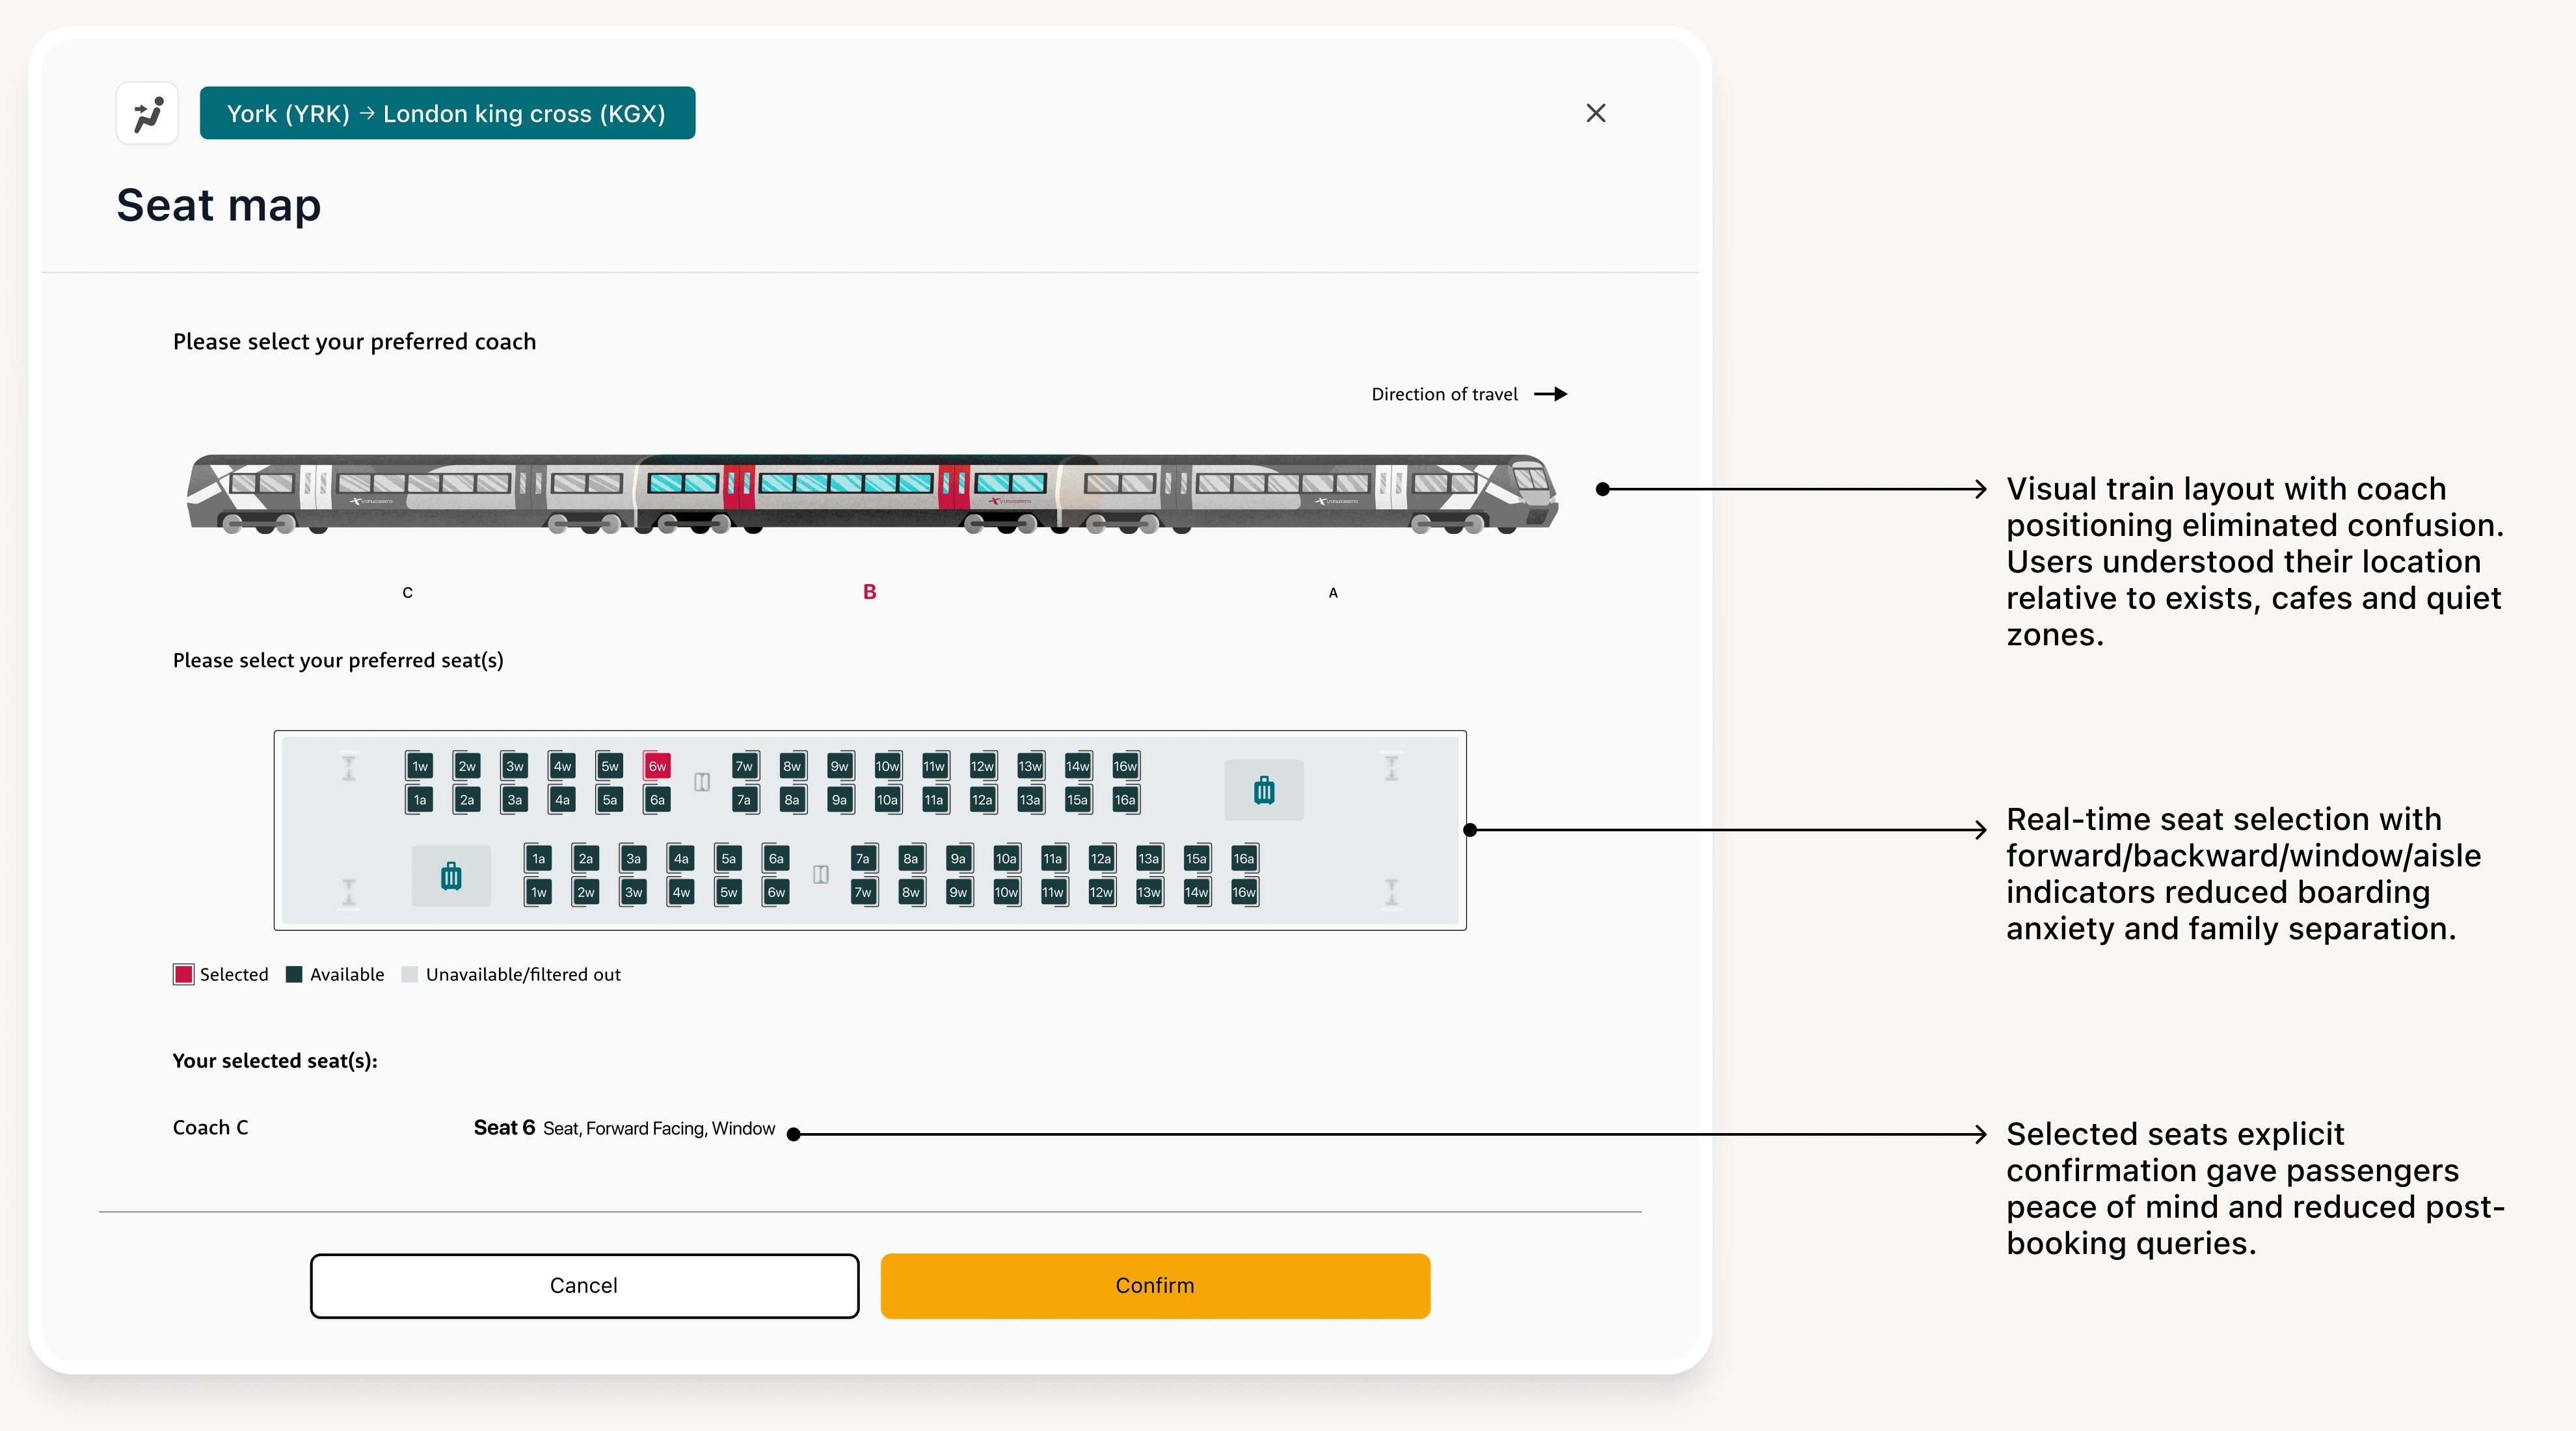This screenshot has height=1431, width=2576.
Task: Click the Direction of travel arrow icon
Action: 1551,393
